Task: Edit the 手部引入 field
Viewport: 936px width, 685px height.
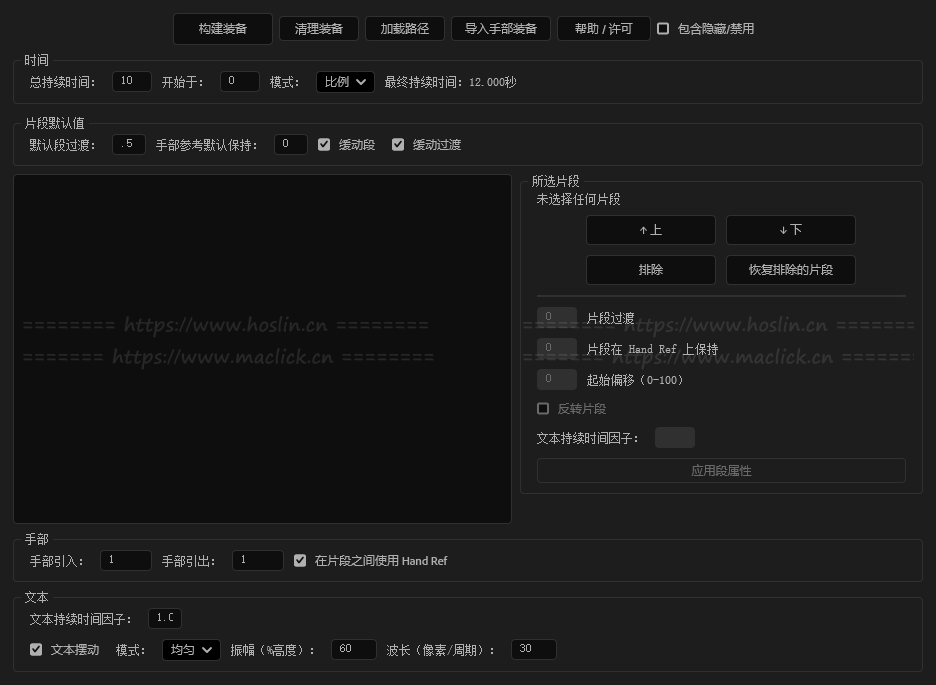Action: click(125, 560)
